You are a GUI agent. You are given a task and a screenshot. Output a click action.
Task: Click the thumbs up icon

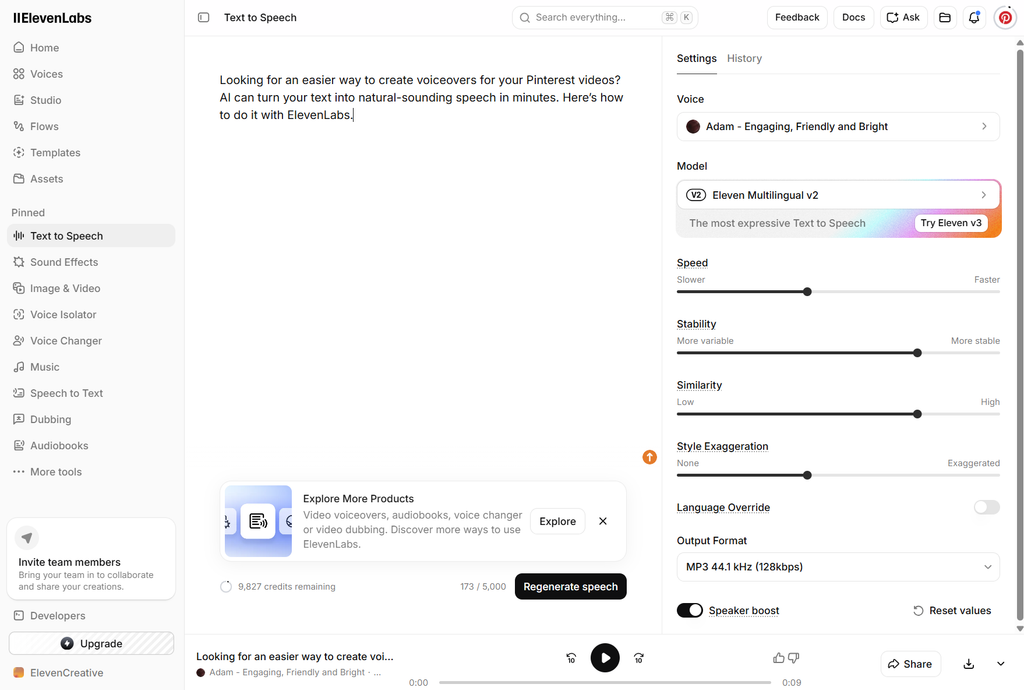click(778, 658)
